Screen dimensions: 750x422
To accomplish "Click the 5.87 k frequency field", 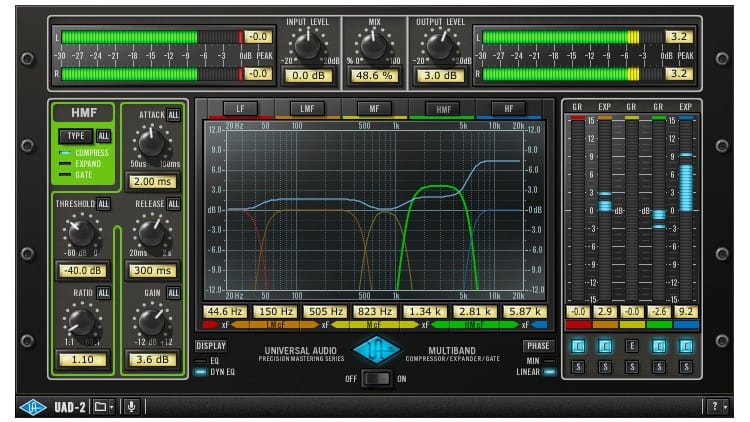I will point(525,311).
